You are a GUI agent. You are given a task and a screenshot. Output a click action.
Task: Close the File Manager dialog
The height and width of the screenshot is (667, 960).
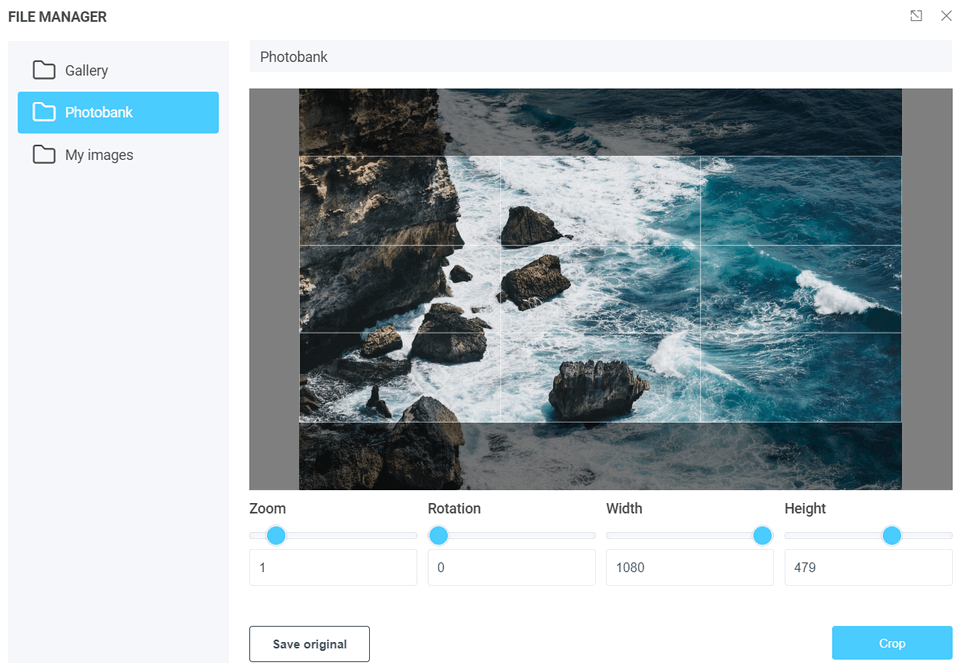[x=946, y=16]
